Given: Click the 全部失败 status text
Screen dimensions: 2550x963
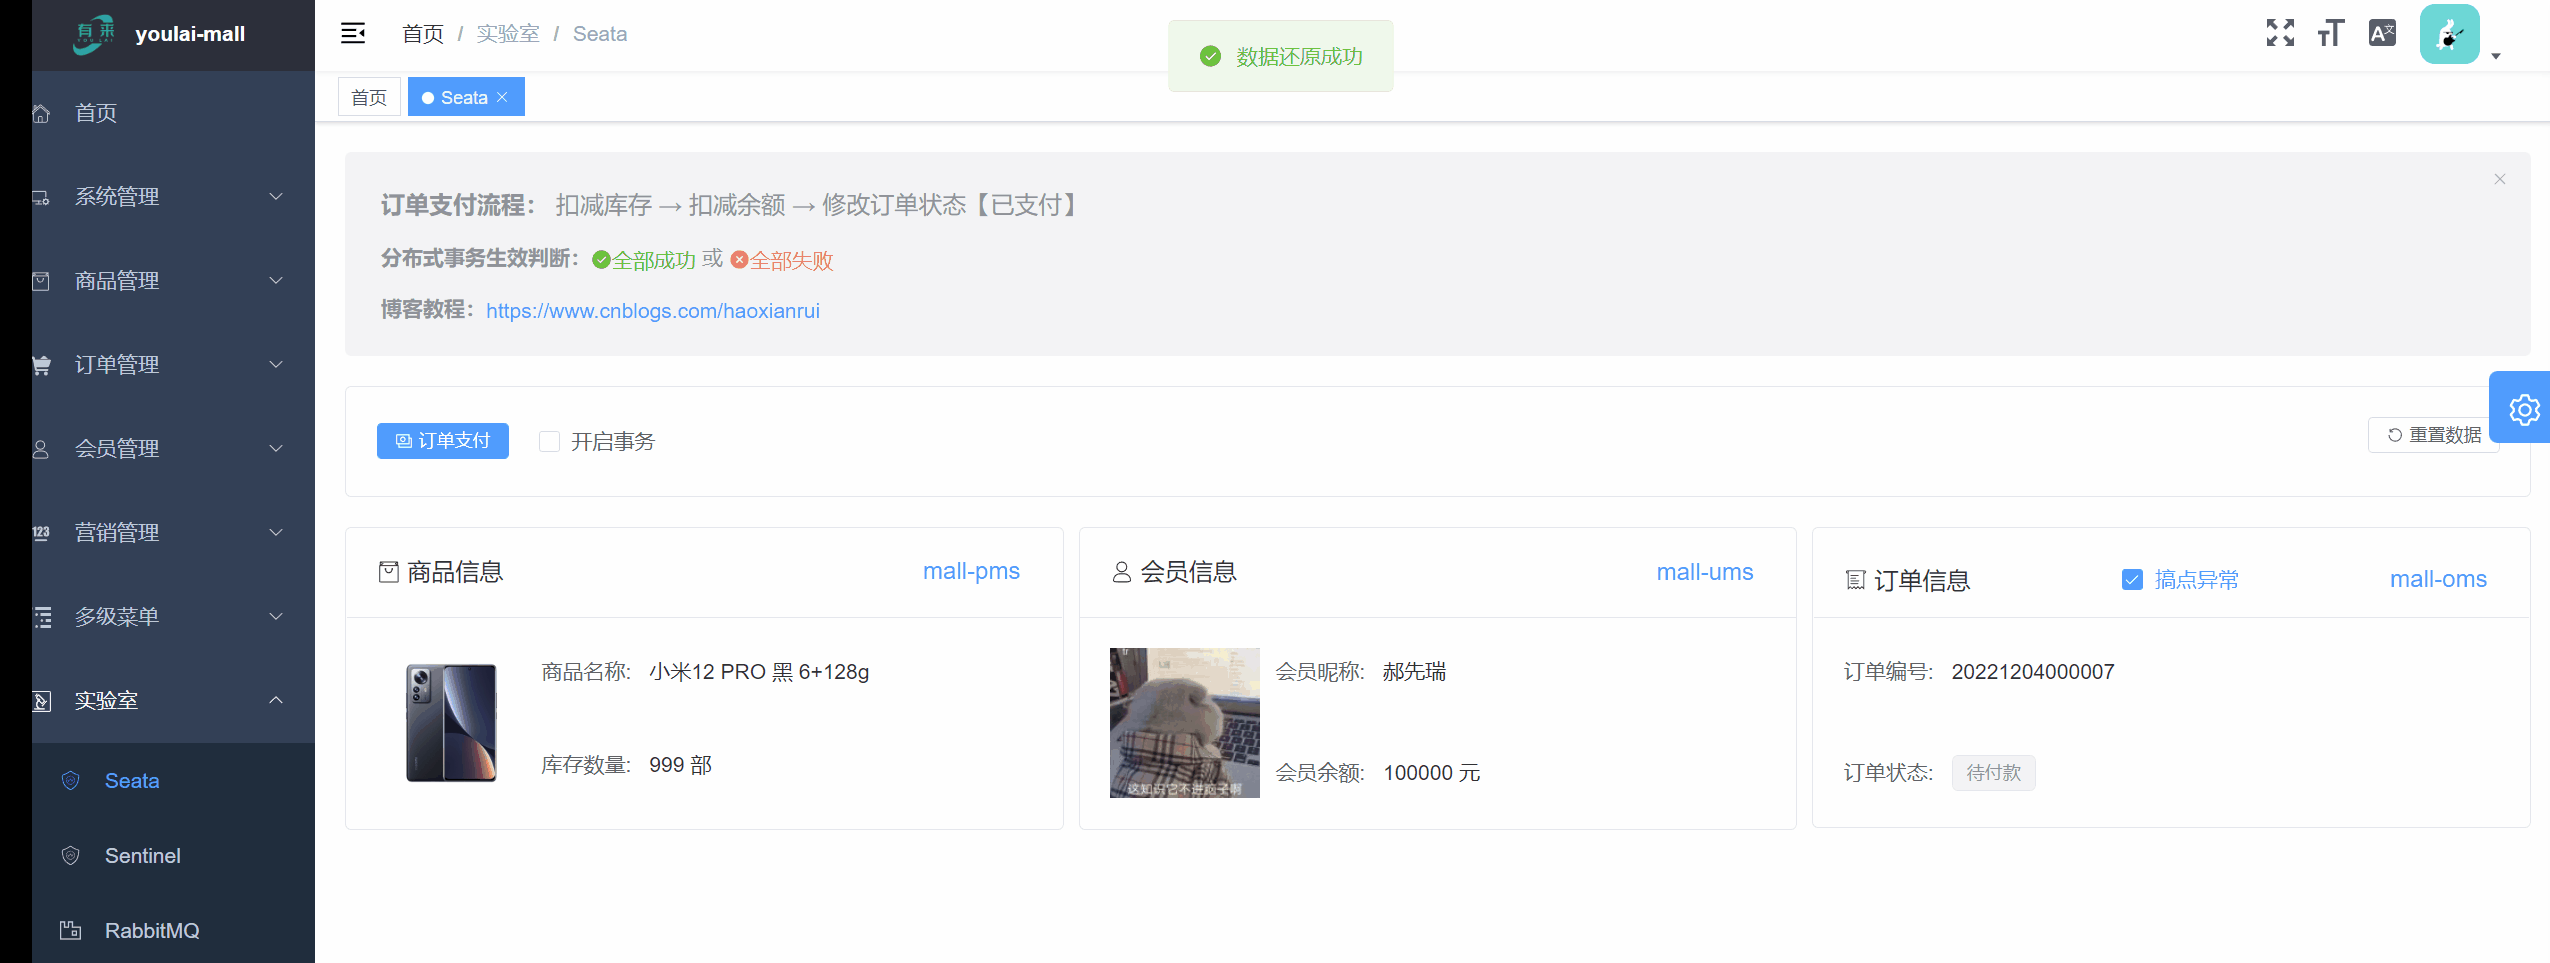Looking at the screenshot, I should point(791,260).
